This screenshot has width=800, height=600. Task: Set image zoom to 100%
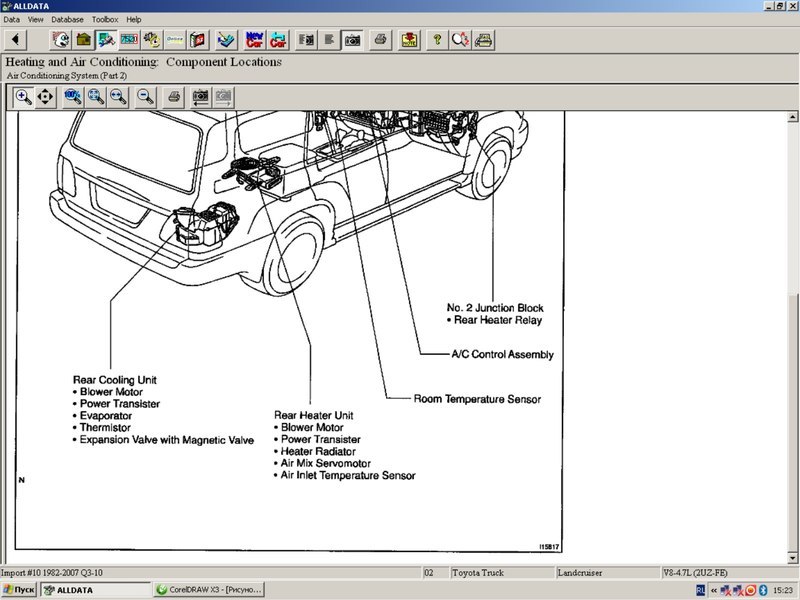(x=72, y=96)
